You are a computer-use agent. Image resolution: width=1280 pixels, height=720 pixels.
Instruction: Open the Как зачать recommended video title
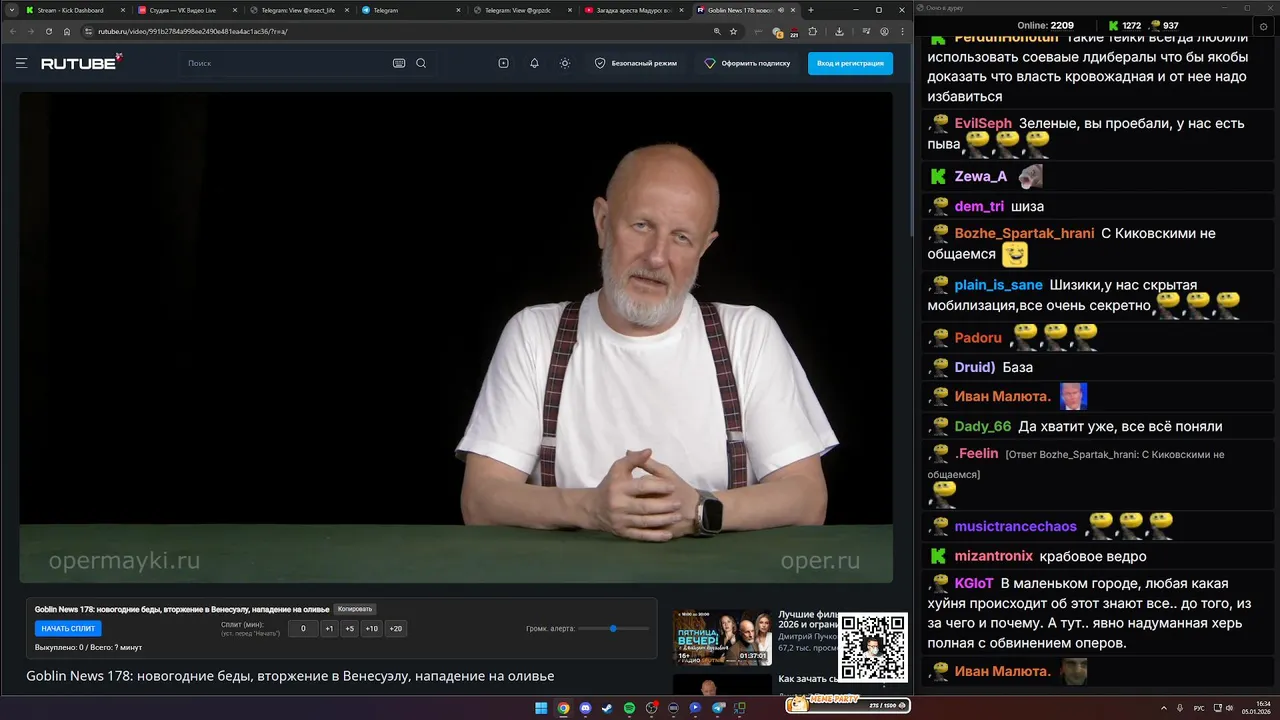(x=808, y=679)
